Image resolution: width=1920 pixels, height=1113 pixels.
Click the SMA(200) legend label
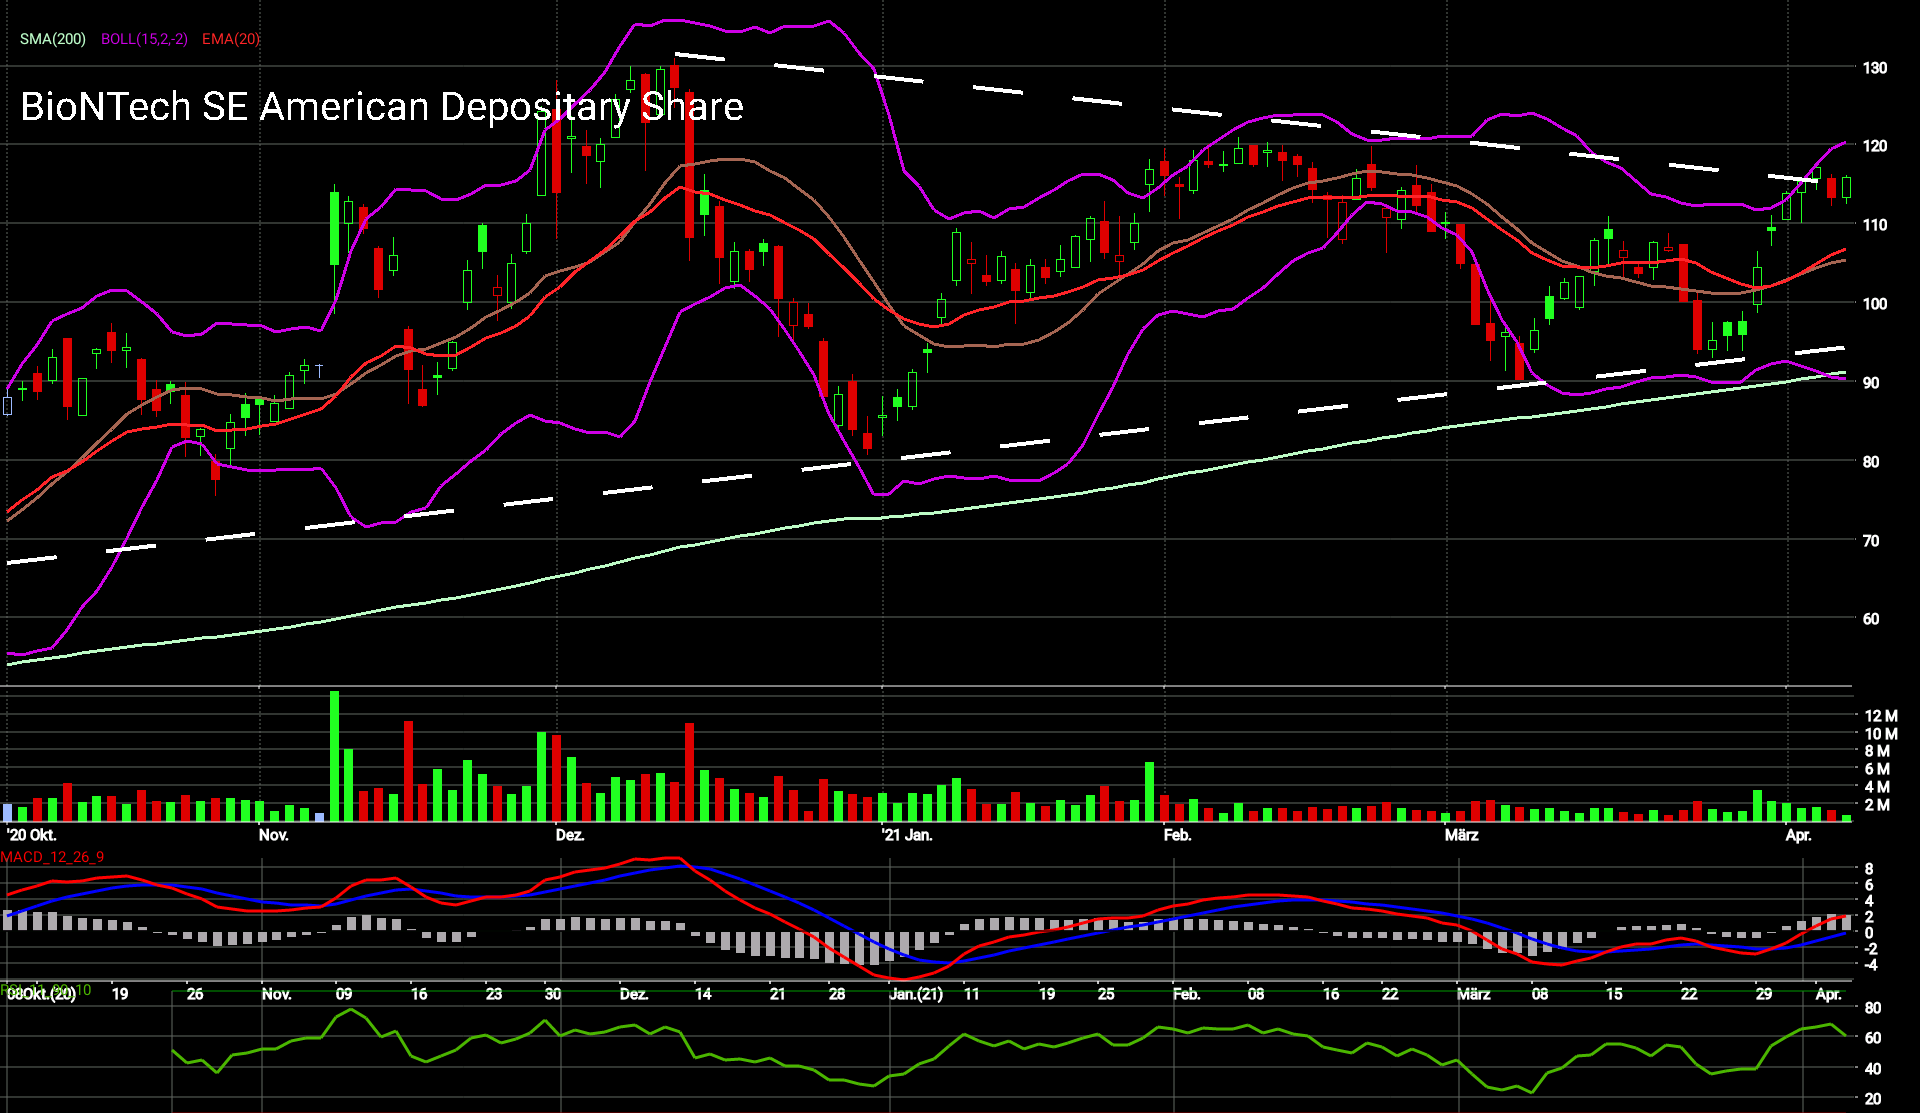[53, 39]
